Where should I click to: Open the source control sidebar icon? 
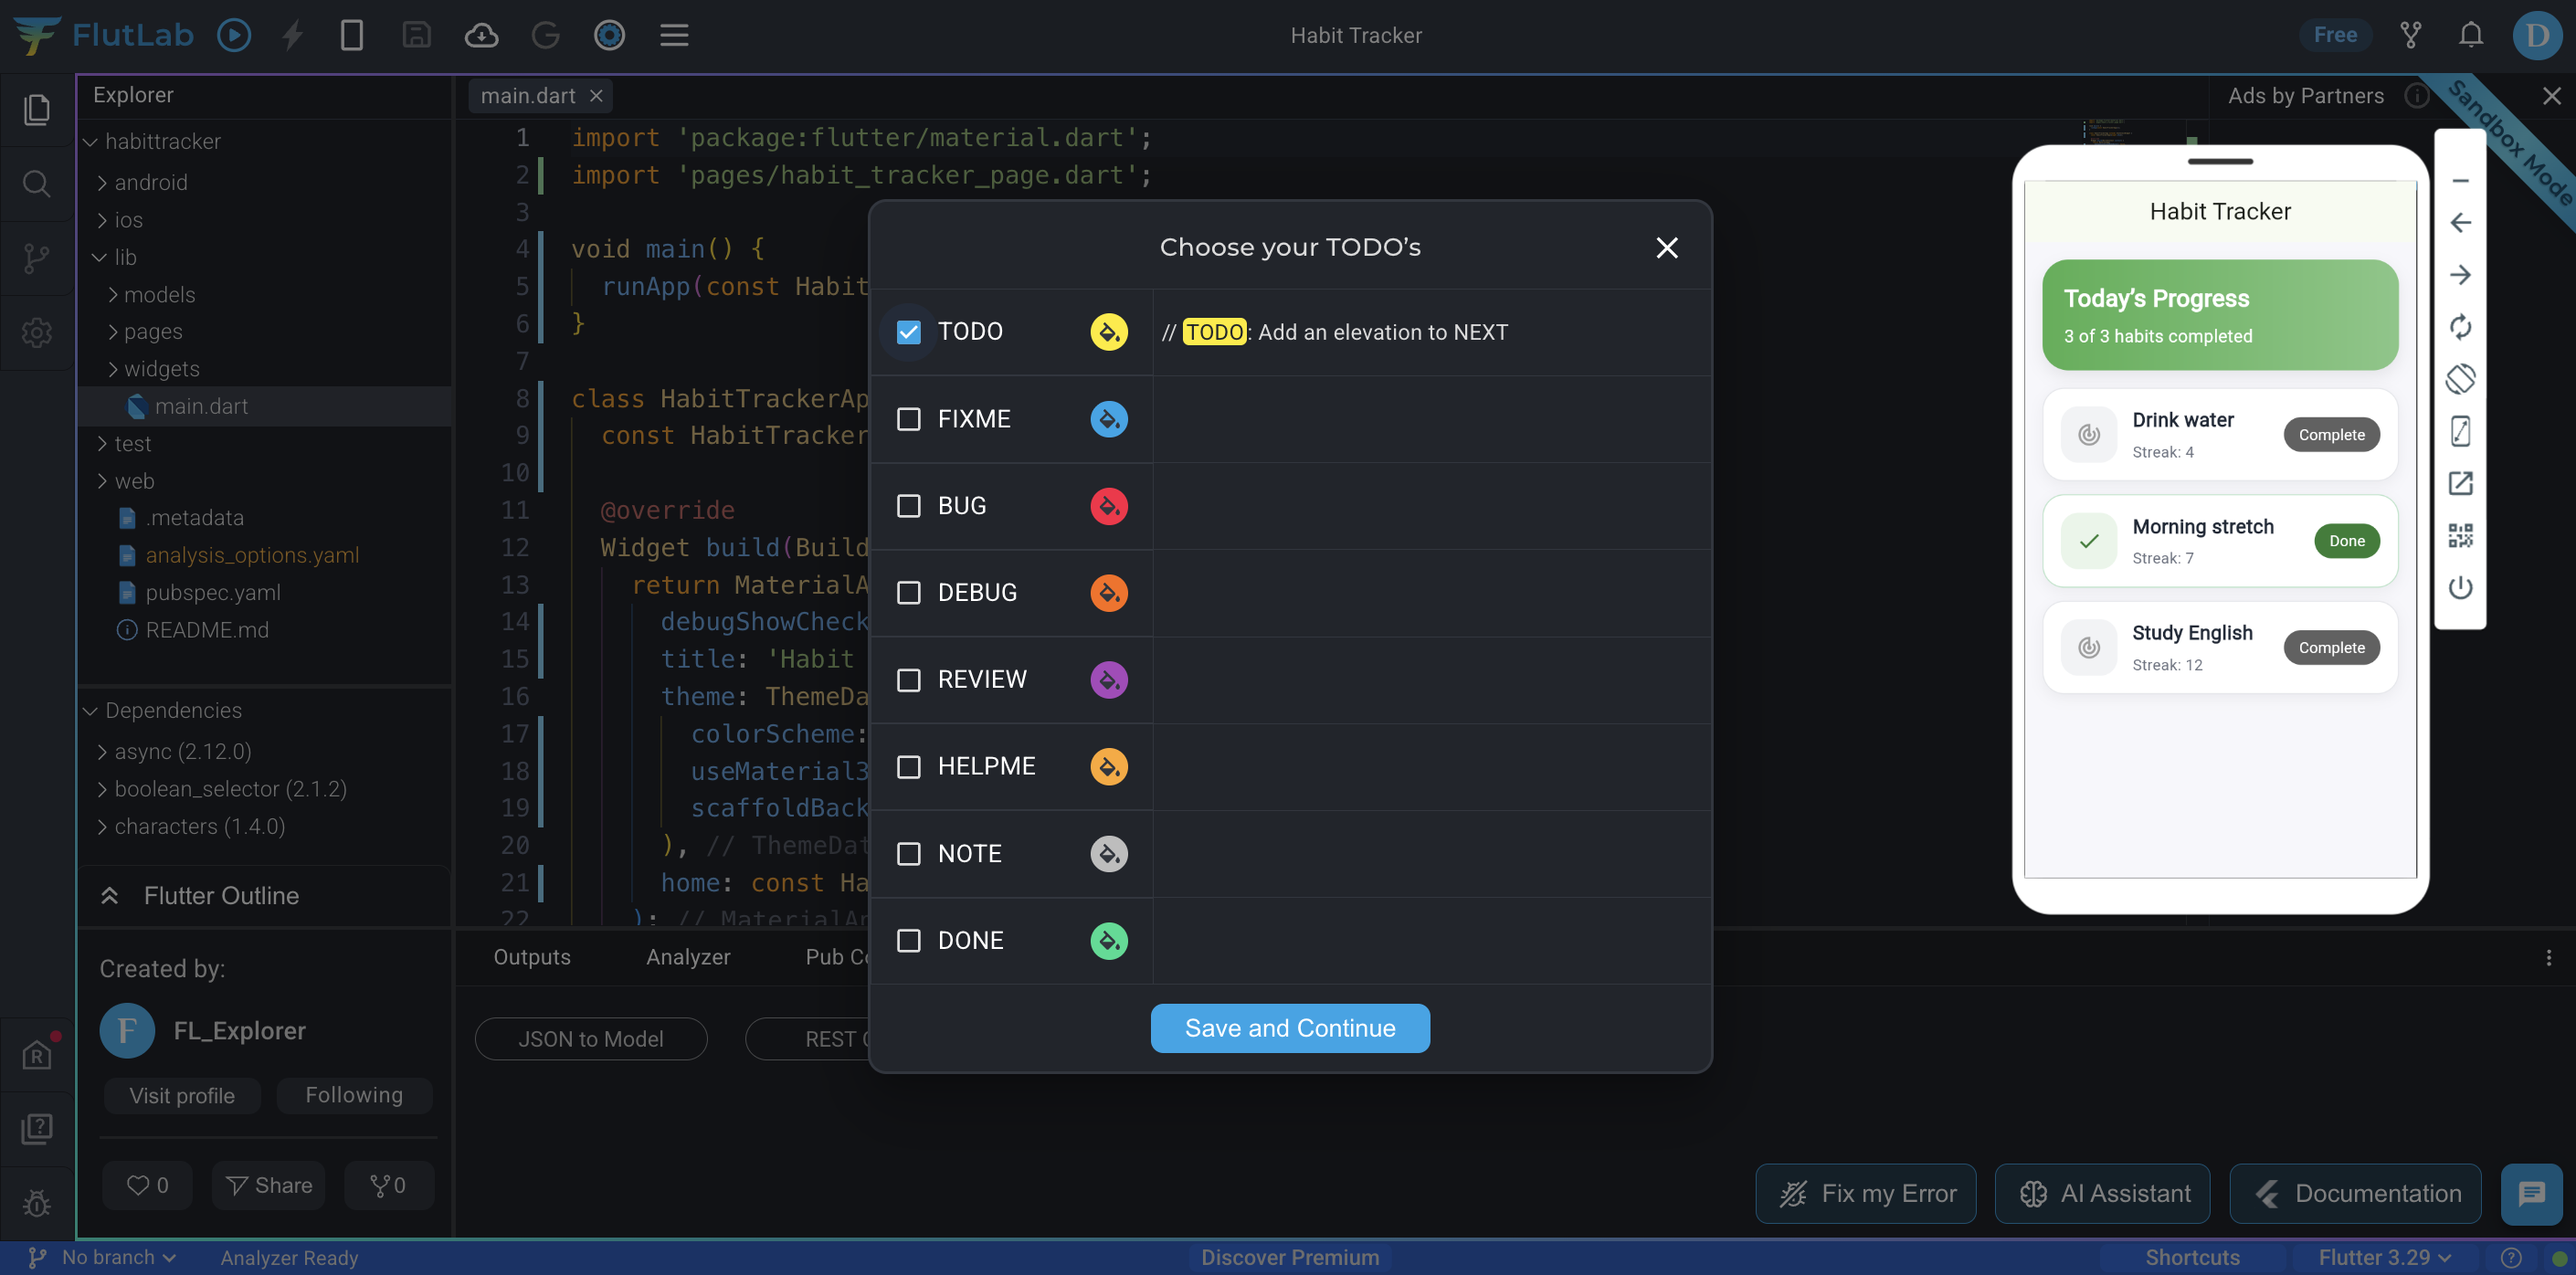[x=37, y=258]
